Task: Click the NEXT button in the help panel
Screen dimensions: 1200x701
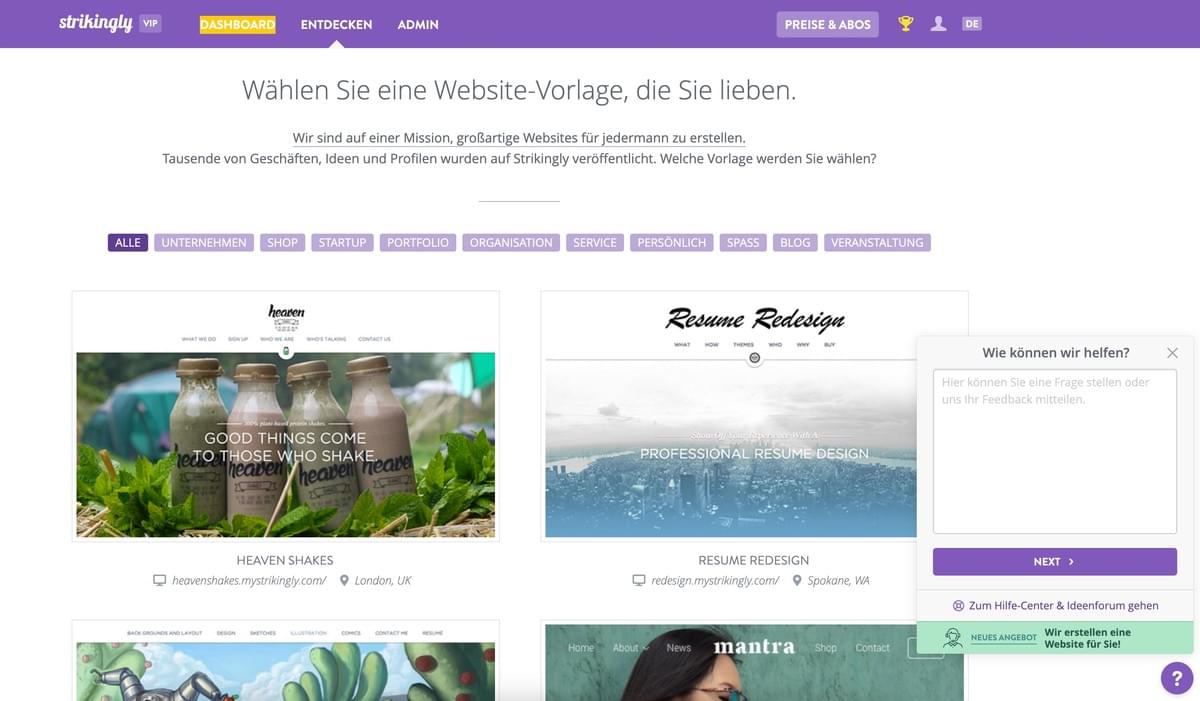Action: (x=1054, y=562)
